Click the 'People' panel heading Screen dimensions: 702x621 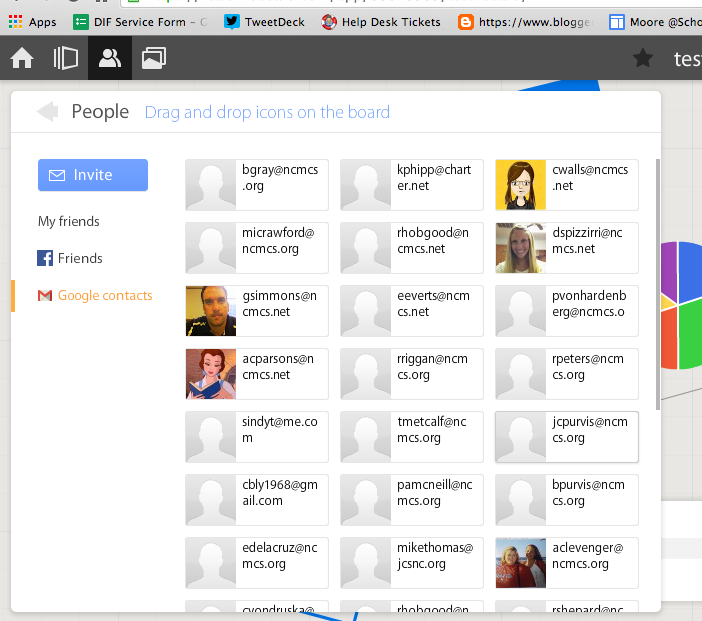(x=100, y=111)
